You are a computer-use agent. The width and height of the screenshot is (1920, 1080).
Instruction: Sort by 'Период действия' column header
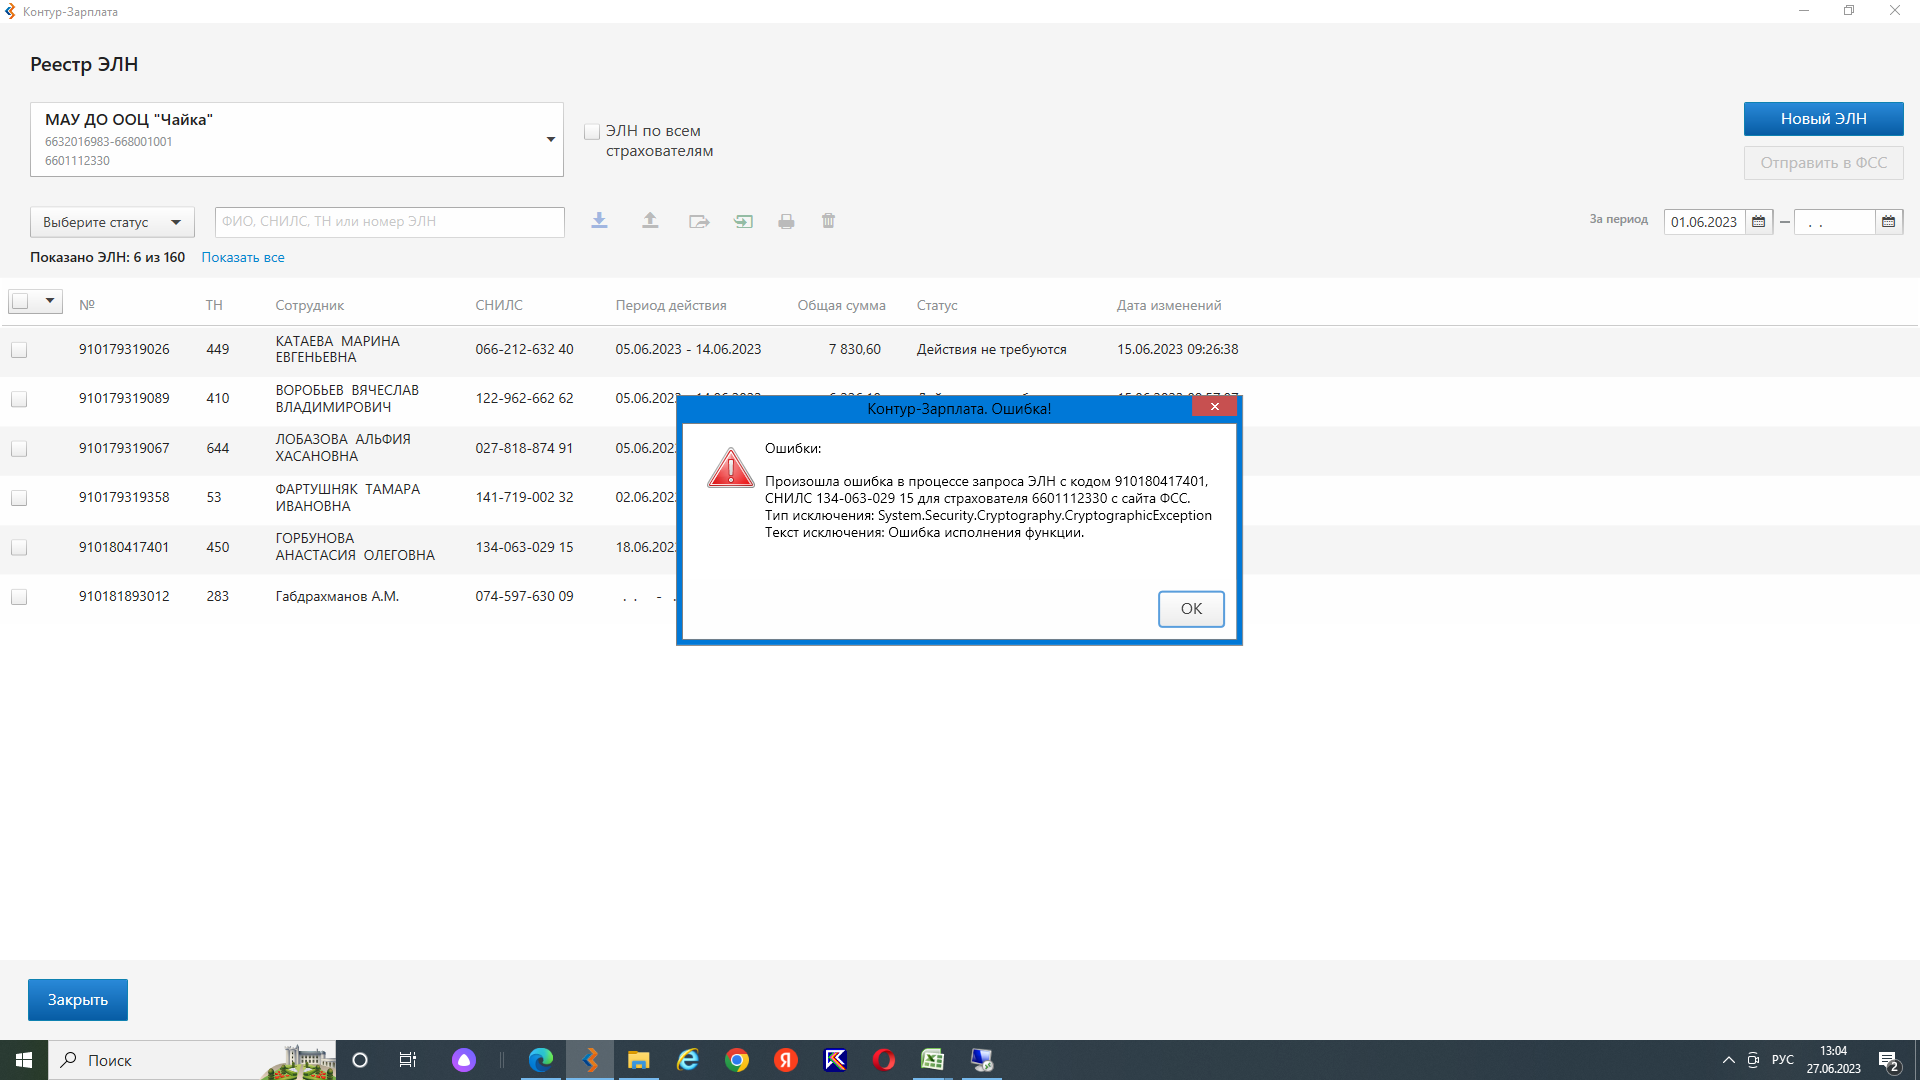point(671,306)
